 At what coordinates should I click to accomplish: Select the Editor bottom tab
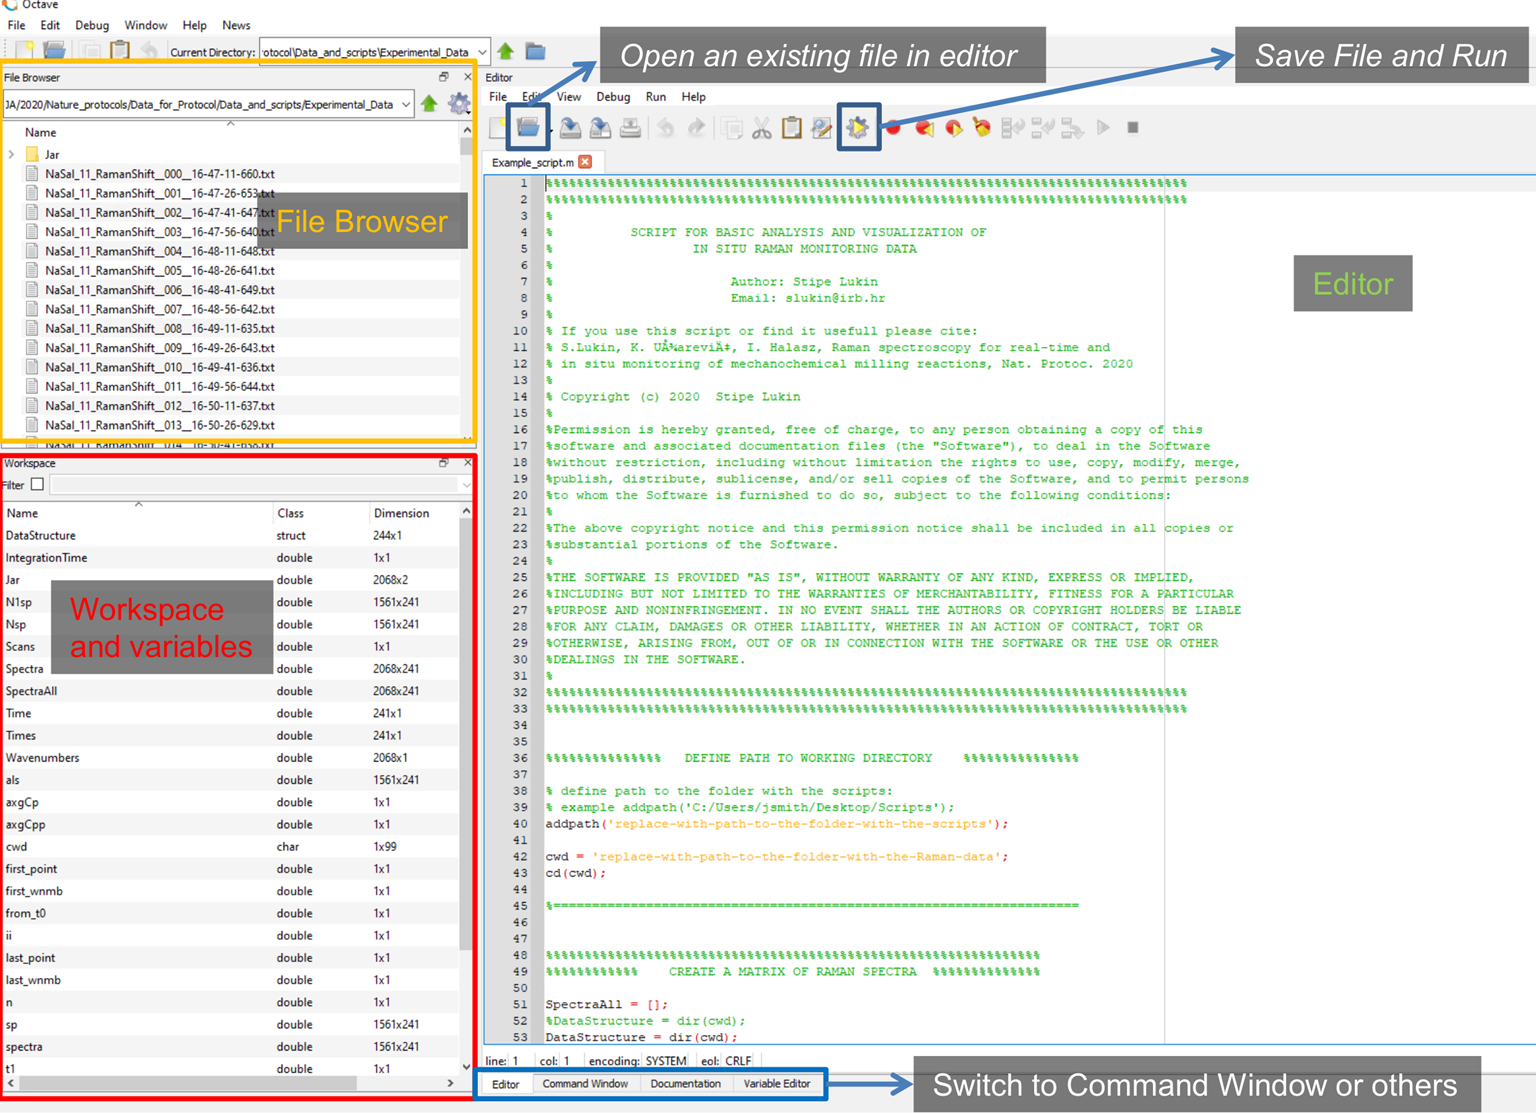(x=506, y=1084)
